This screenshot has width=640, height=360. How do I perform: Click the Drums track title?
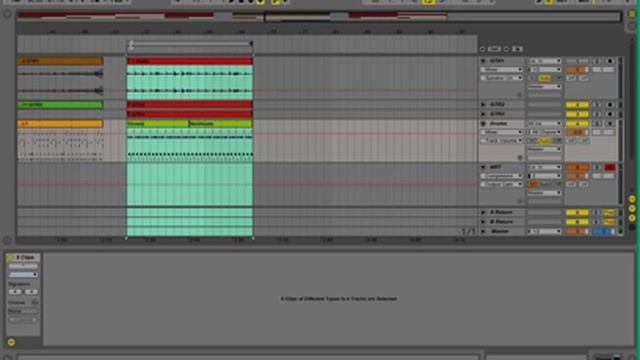[x=498, y=123]
